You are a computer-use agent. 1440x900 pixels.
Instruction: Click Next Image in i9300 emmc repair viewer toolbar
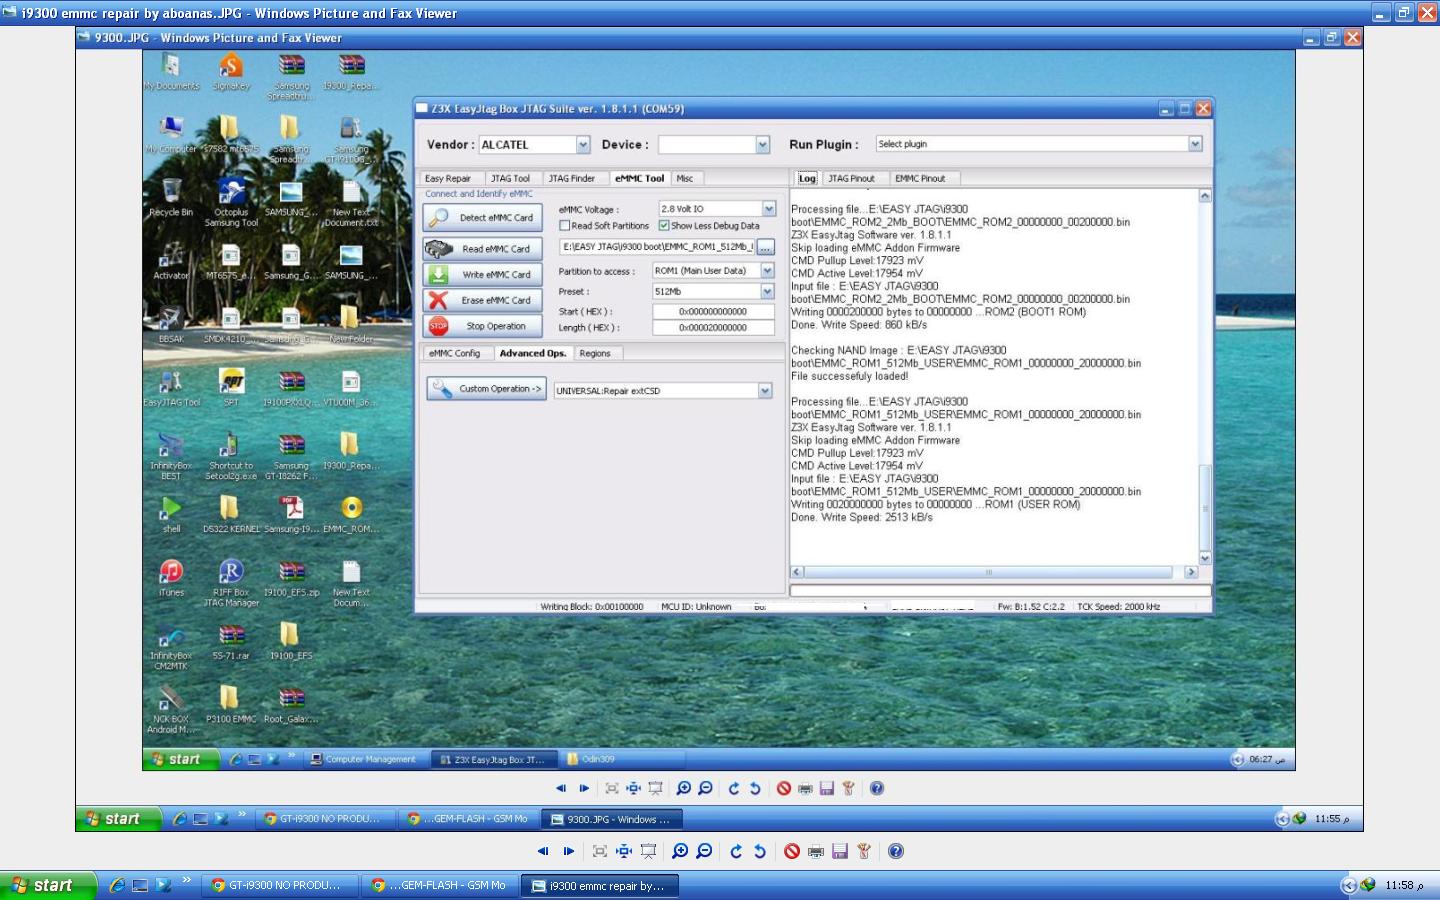coord(568,851)
